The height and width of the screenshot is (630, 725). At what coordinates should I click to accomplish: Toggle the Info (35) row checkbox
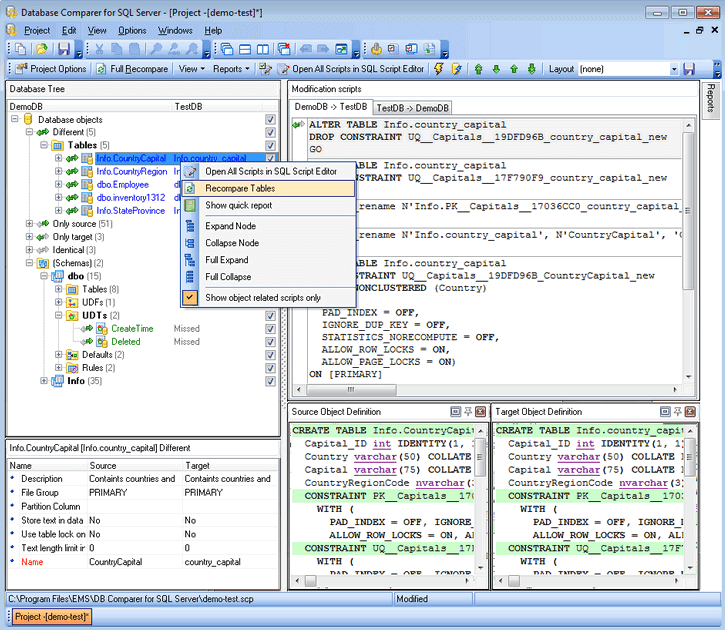(270, 381)
